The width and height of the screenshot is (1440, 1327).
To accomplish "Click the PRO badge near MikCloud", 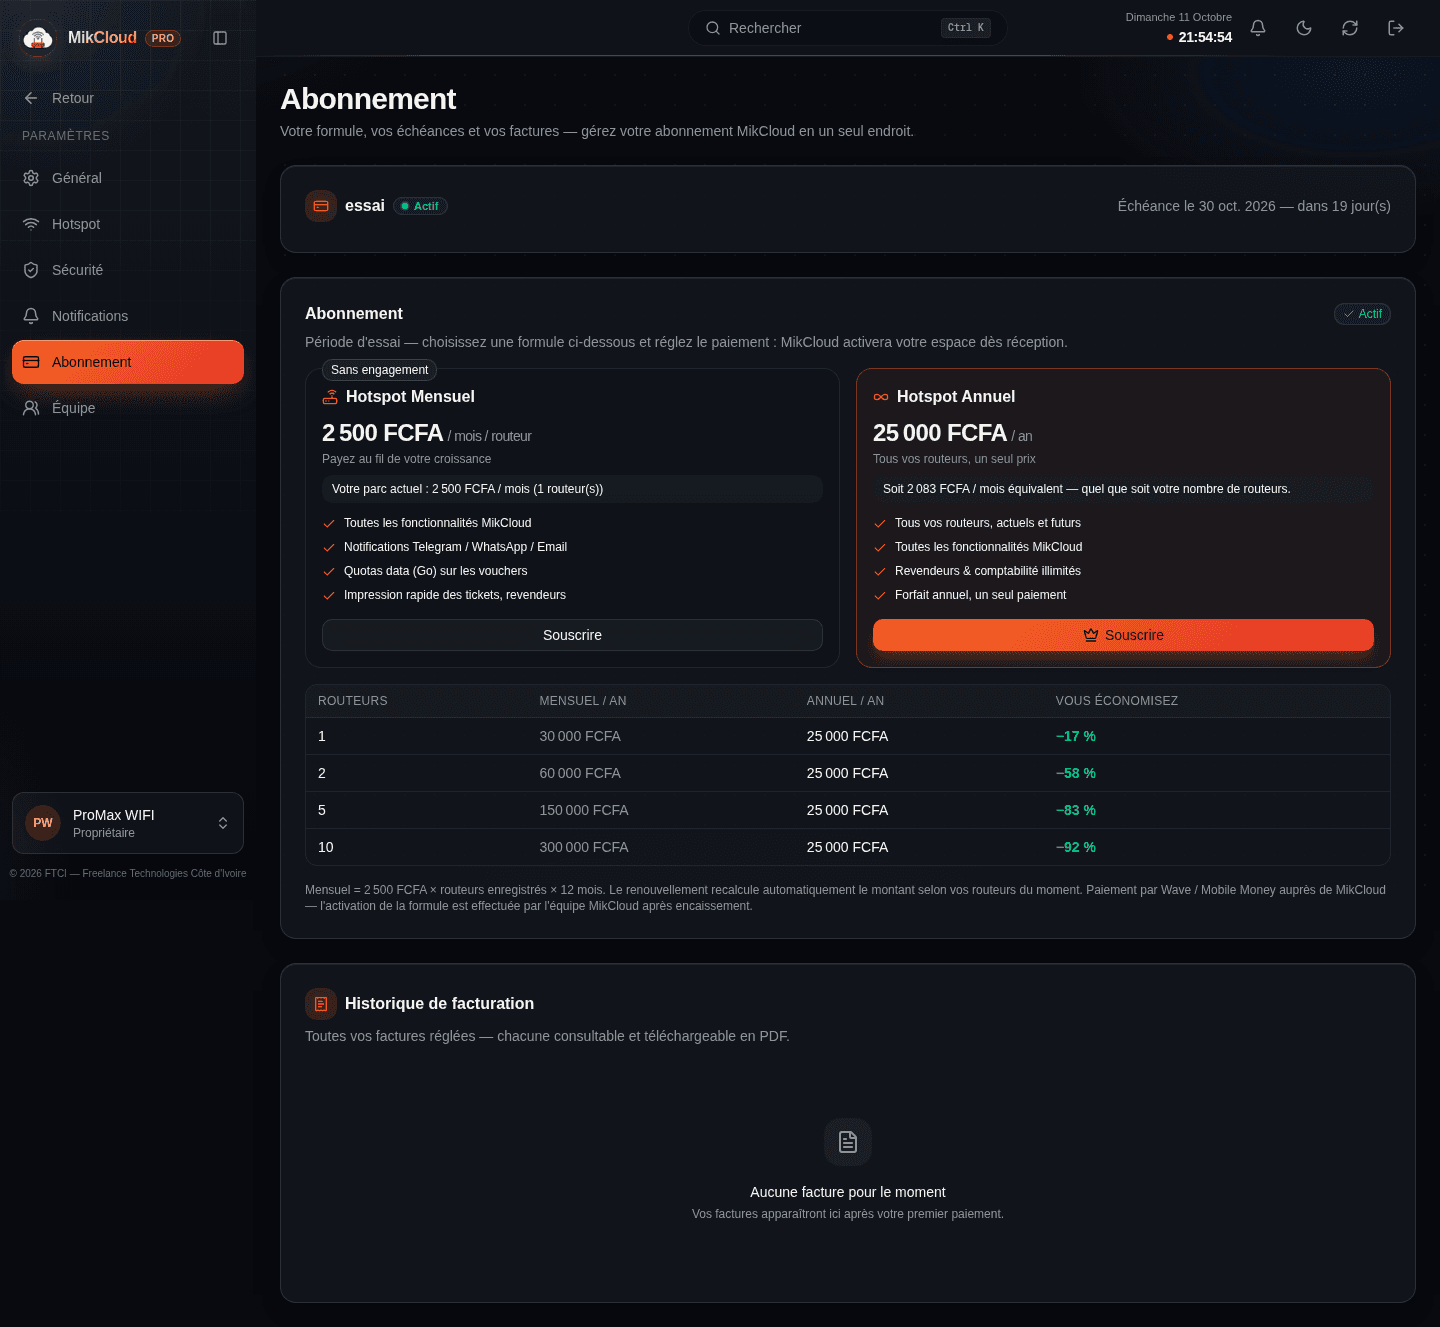I will pos(163,38).
